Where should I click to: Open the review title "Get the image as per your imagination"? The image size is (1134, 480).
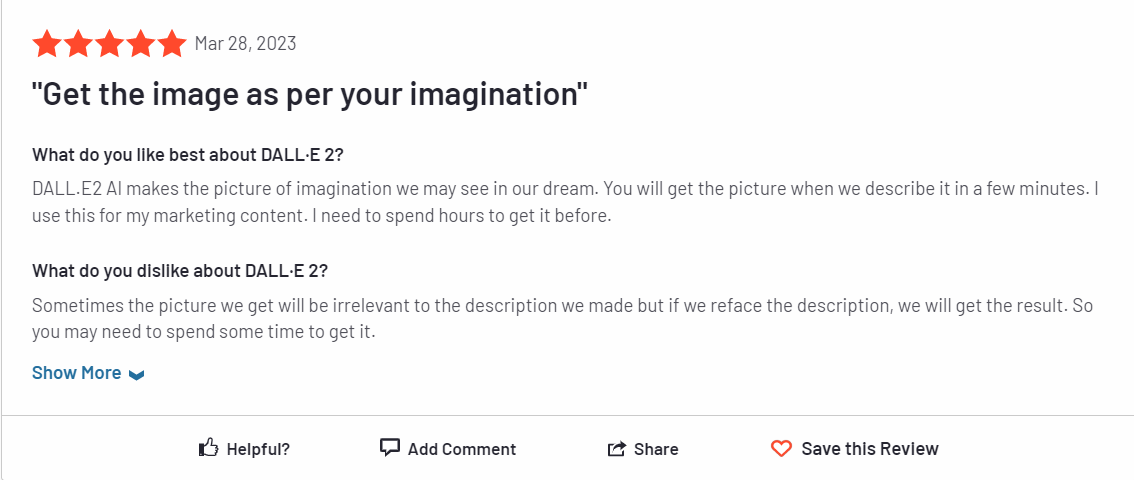pos(310,95)
